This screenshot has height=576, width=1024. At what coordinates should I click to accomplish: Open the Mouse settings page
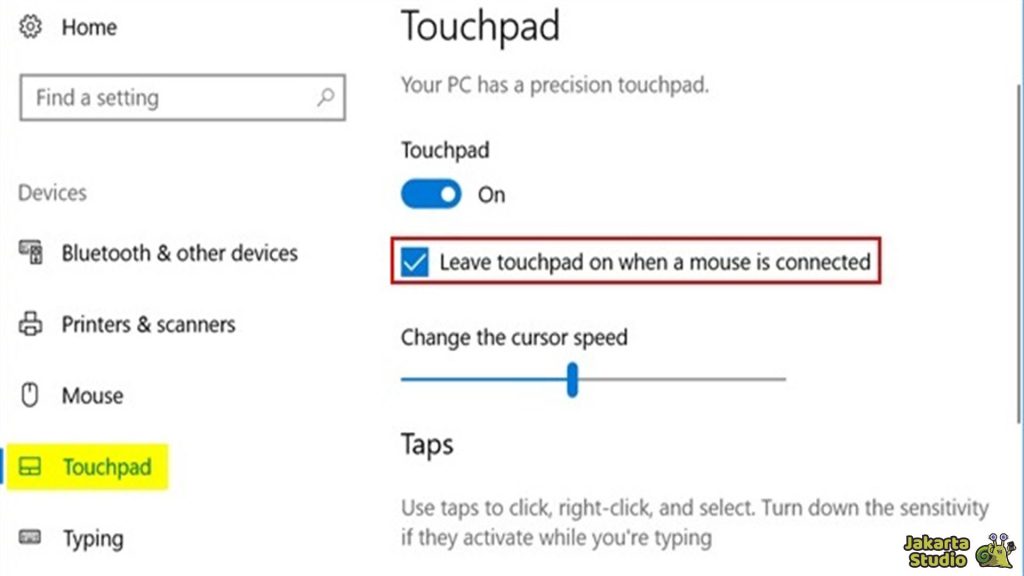tap(92, 395)
